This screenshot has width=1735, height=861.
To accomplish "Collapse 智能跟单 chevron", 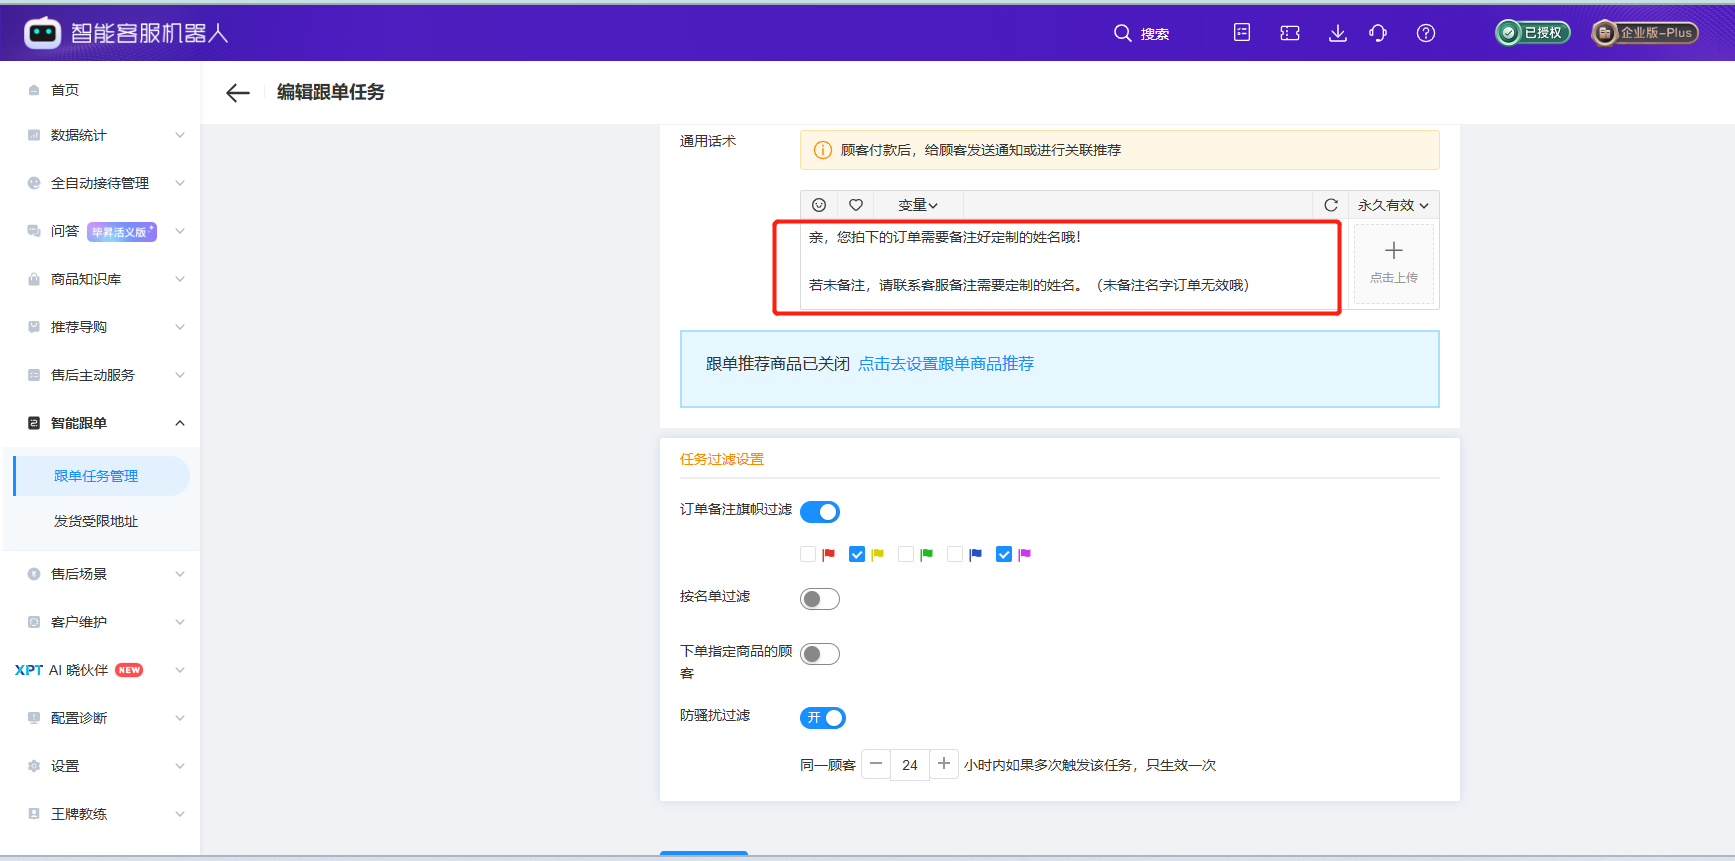I will (180, 423).
